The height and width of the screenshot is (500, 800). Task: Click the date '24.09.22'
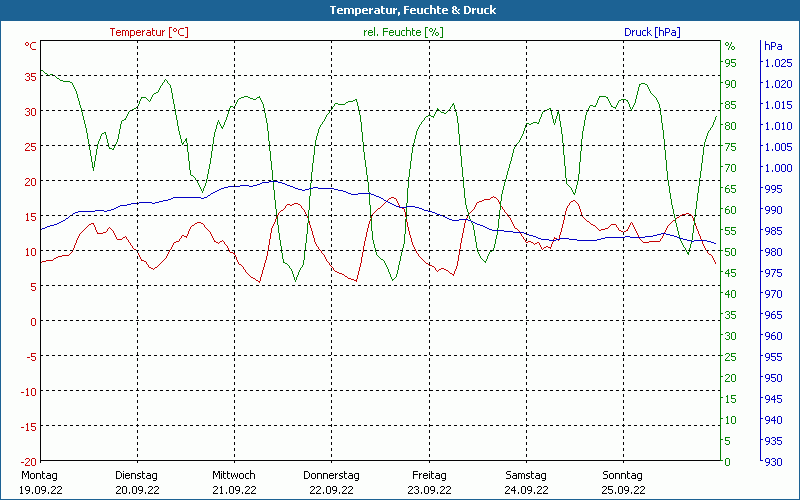click(527, 490)
